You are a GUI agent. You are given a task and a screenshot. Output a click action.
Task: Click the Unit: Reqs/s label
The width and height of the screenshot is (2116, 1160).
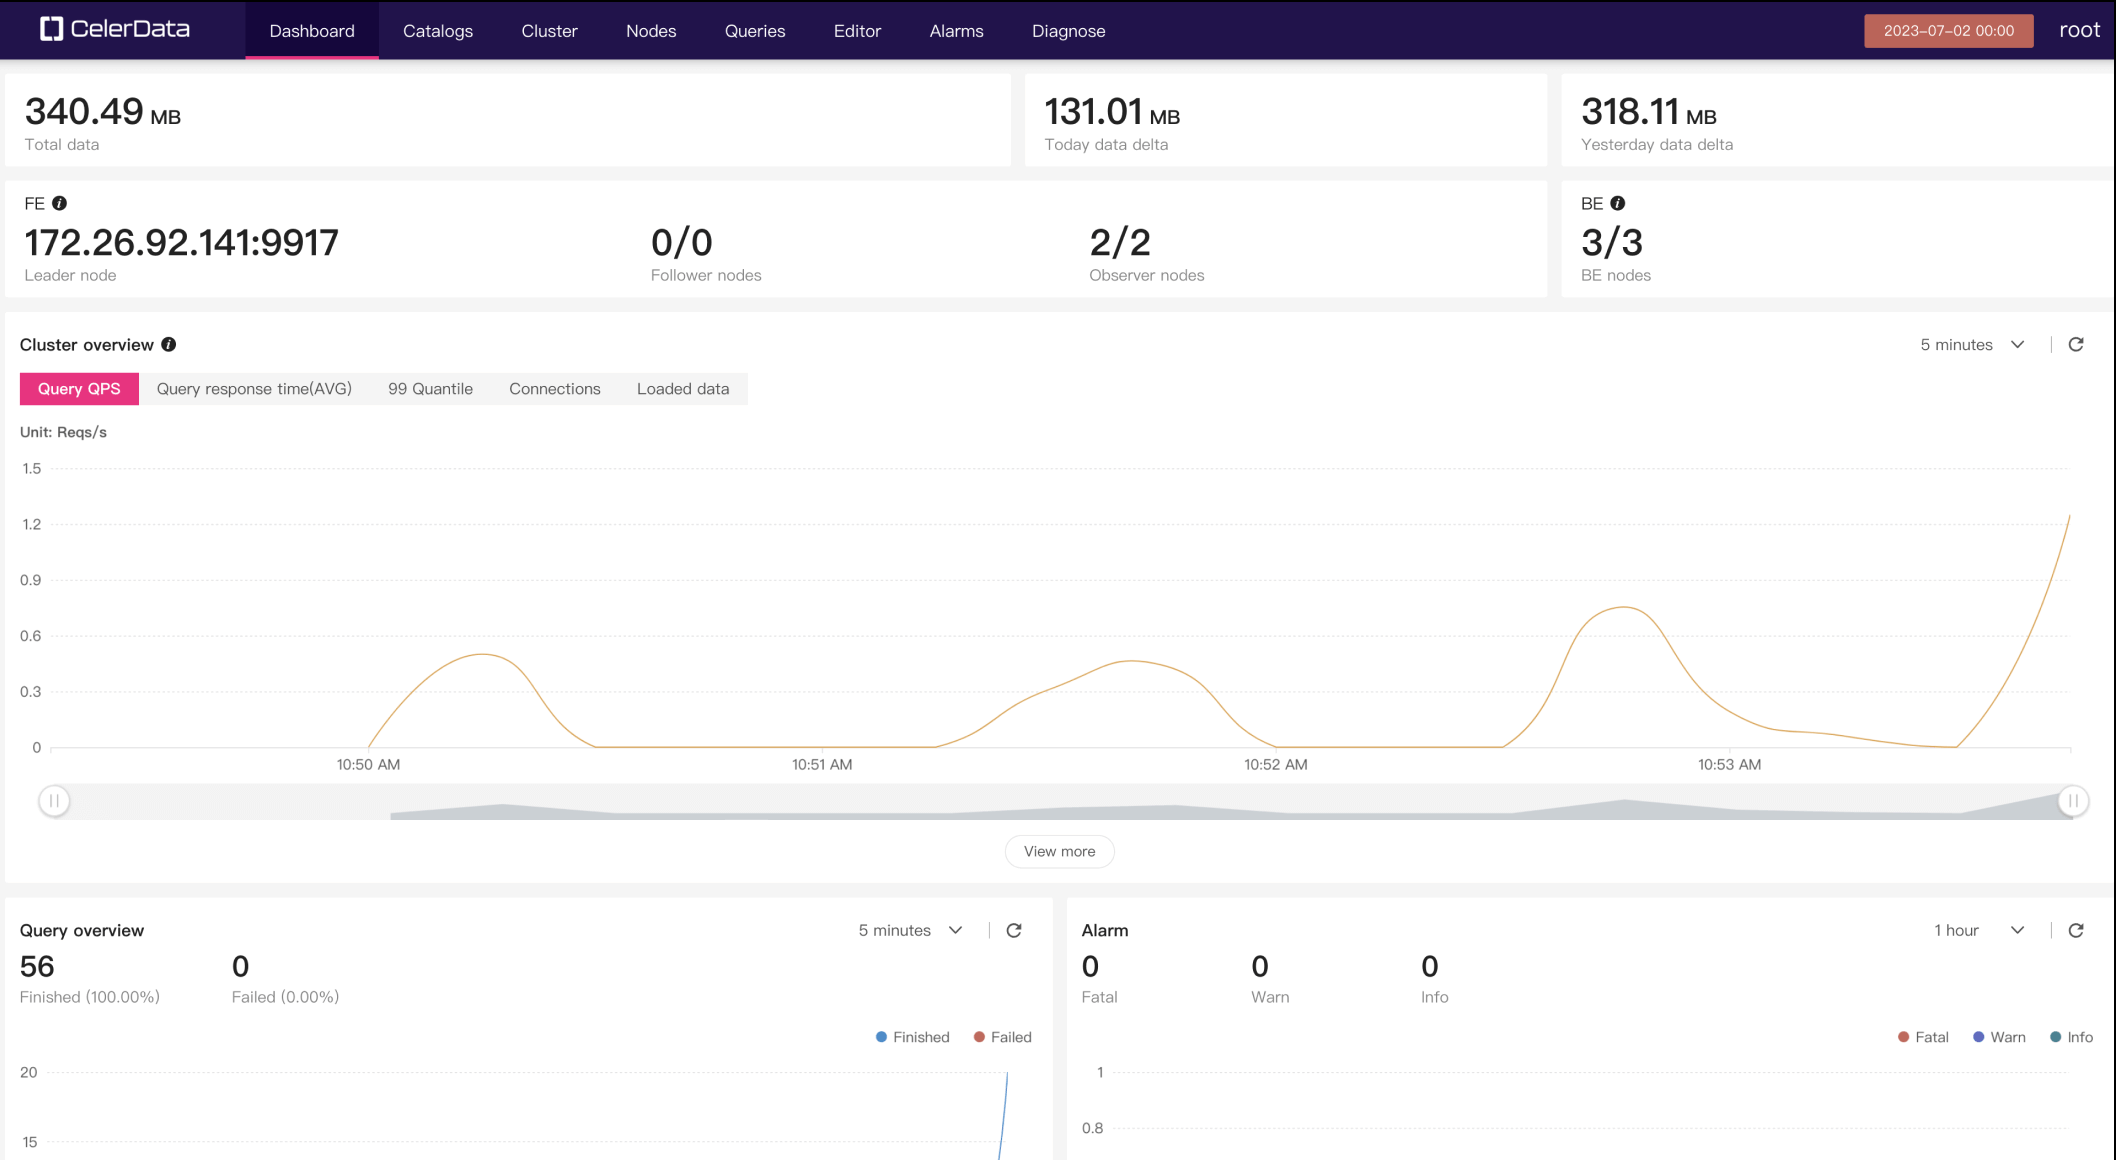[x=63, y=432]
